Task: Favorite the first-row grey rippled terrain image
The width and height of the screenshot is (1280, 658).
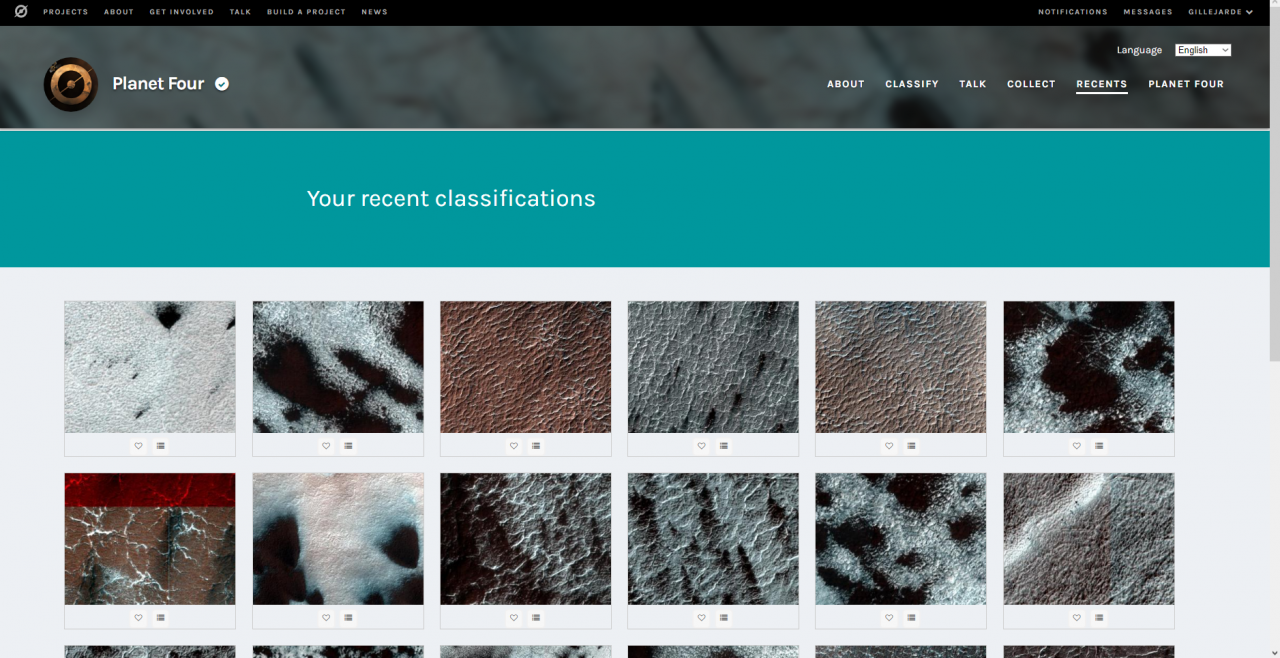Action: 701,446
